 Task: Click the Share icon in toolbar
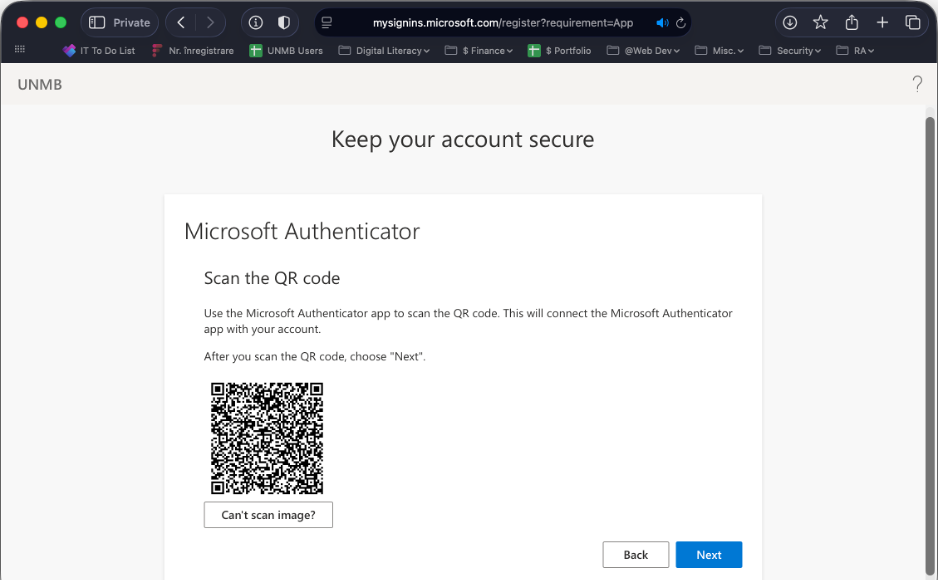[x=852, y=22]
